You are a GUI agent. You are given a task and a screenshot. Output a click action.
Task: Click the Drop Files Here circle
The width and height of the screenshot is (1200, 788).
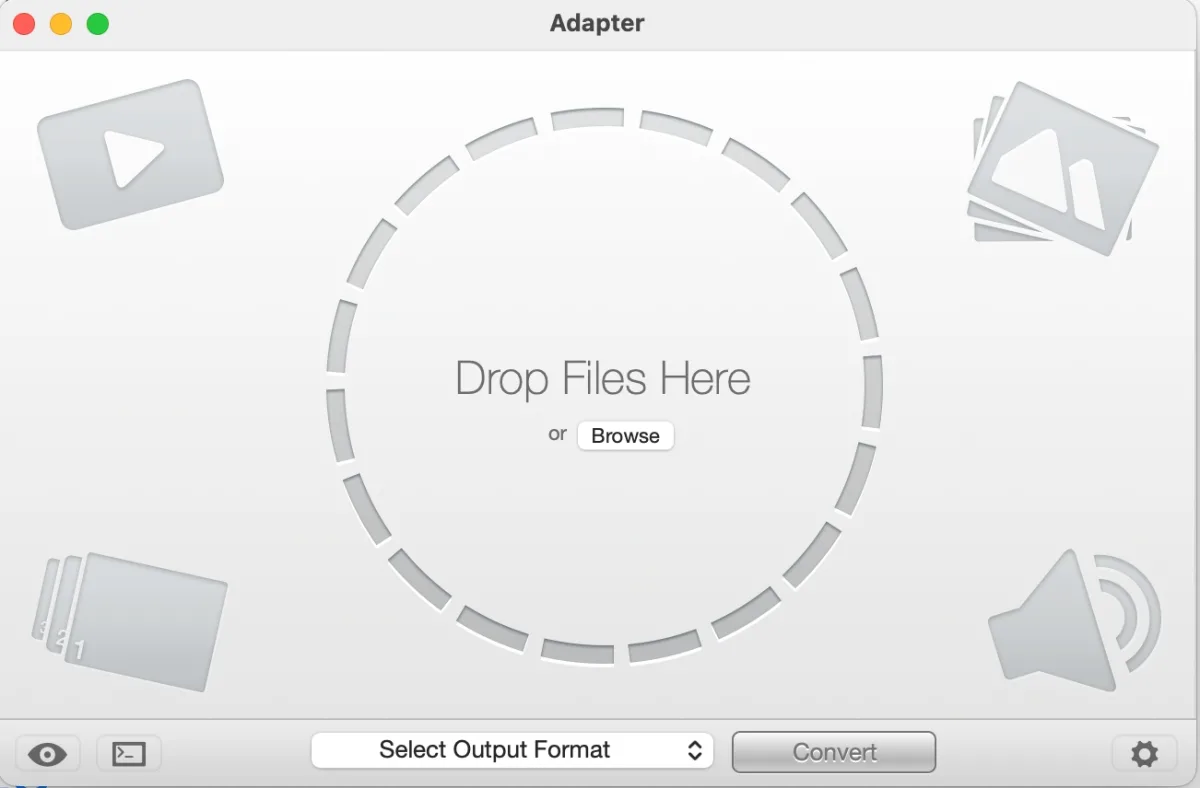pos(604,386)
